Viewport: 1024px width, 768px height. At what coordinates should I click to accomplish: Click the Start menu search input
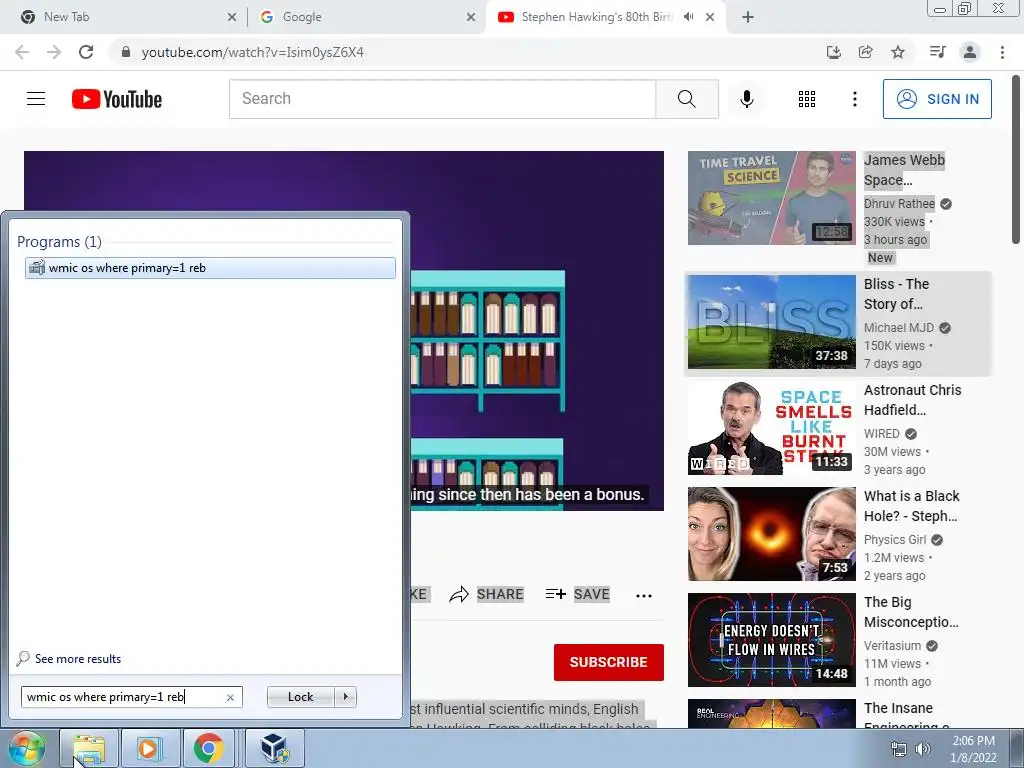[x=123, y=697]
